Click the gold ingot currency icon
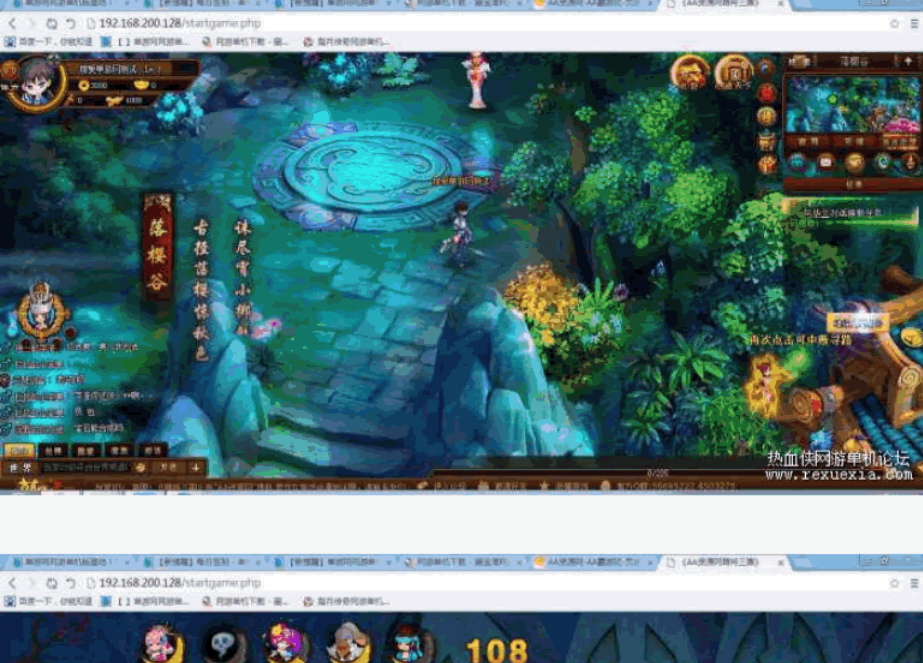This screenshot has height=663, width=923. pyautogui.click(x=141, y=85)
